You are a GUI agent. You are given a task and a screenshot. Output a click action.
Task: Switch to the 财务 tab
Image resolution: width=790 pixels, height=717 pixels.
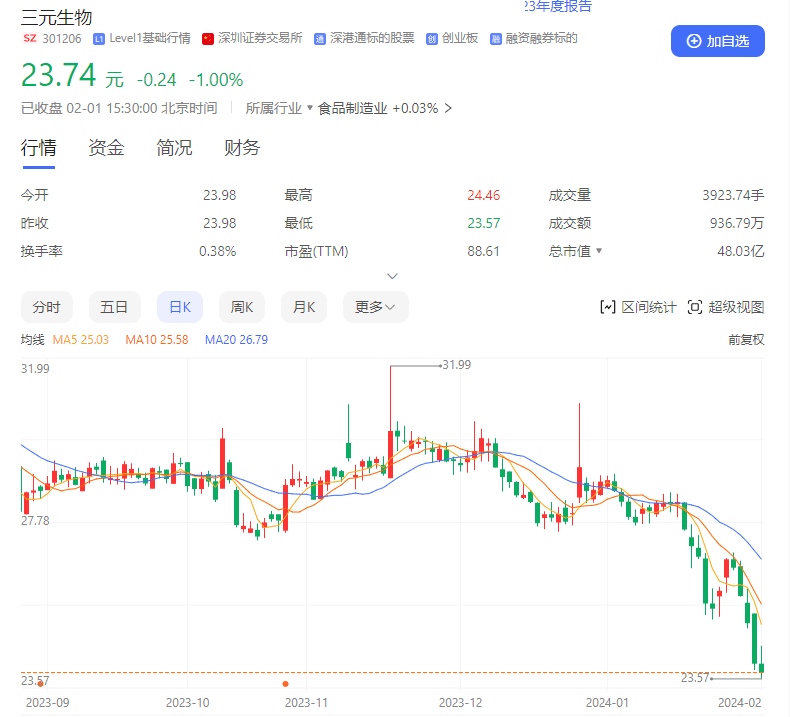click(242, 148)
